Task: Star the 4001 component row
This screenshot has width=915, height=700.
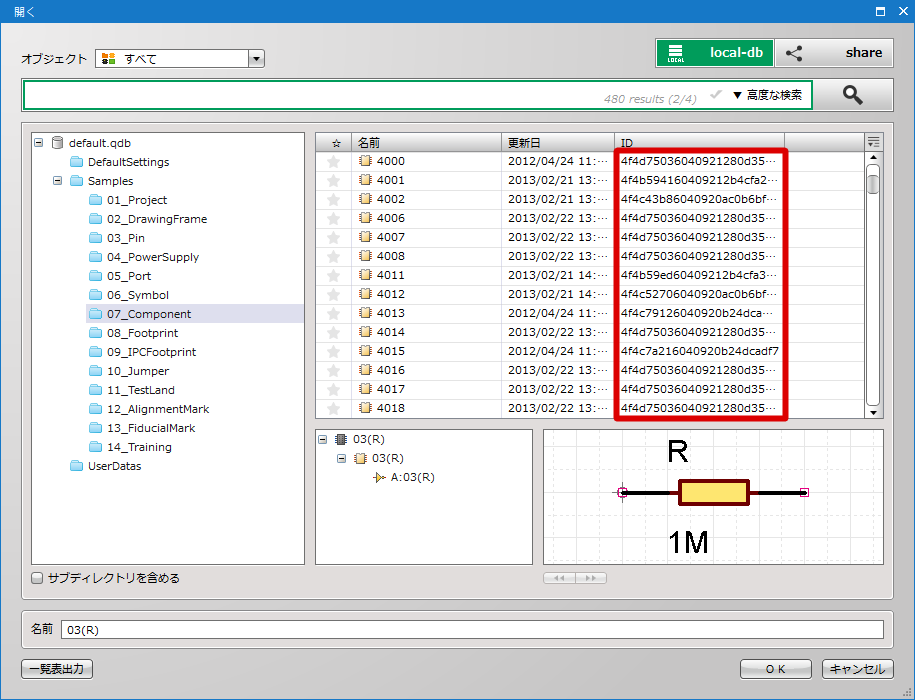Action: coord(333,180)
